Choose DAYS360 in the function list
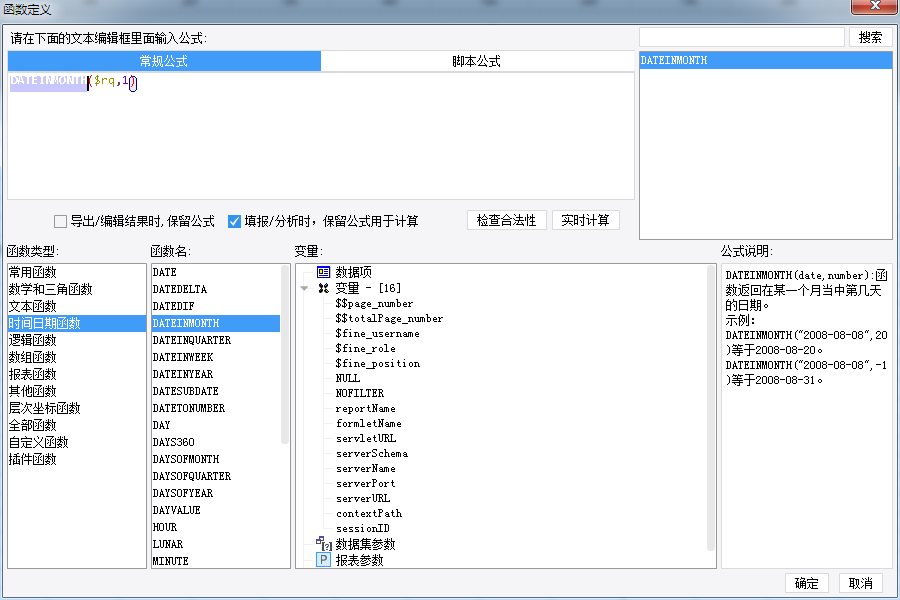This screenshot has width=900, height=600. pos(216,442)
